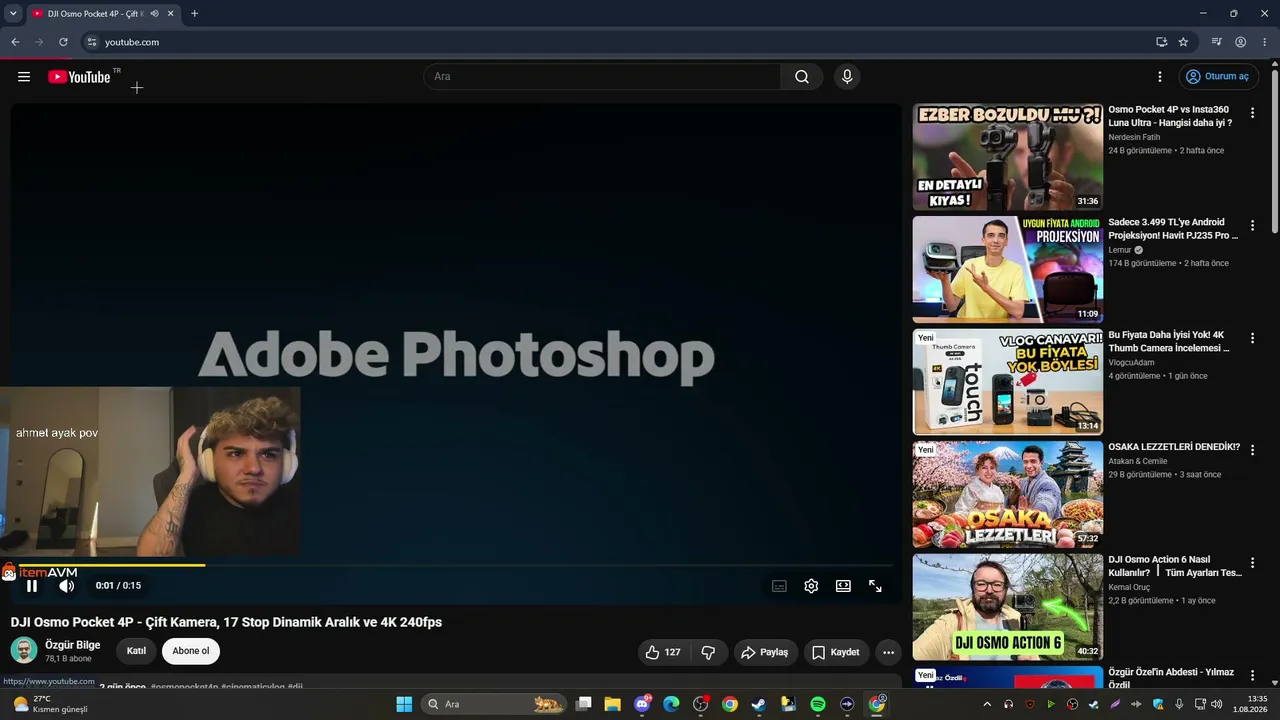This screenshot has height=720, width=1280.
Task: Sign in using the Oturum aç button
Action: click(1217, 77)
